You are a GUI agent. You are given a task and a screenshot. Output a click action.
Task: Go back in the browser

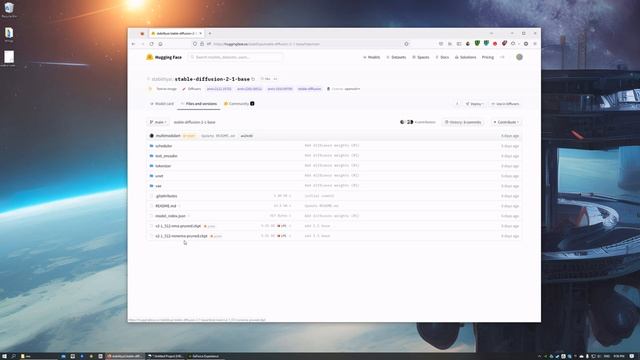tap(133, 44)
